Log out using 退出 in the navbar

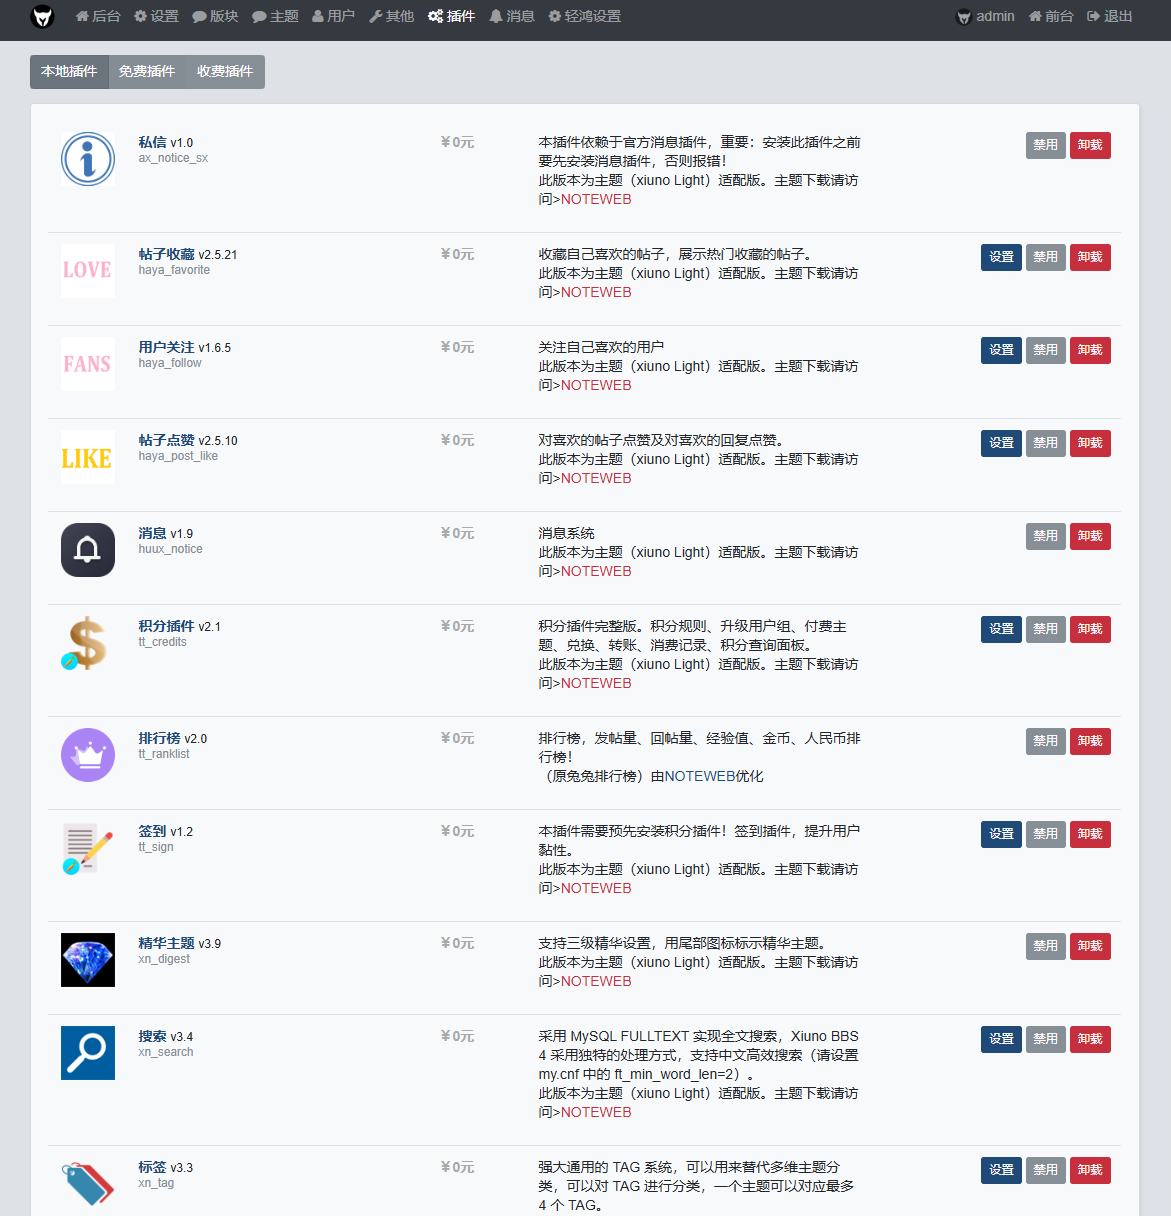coord(1110,17)
